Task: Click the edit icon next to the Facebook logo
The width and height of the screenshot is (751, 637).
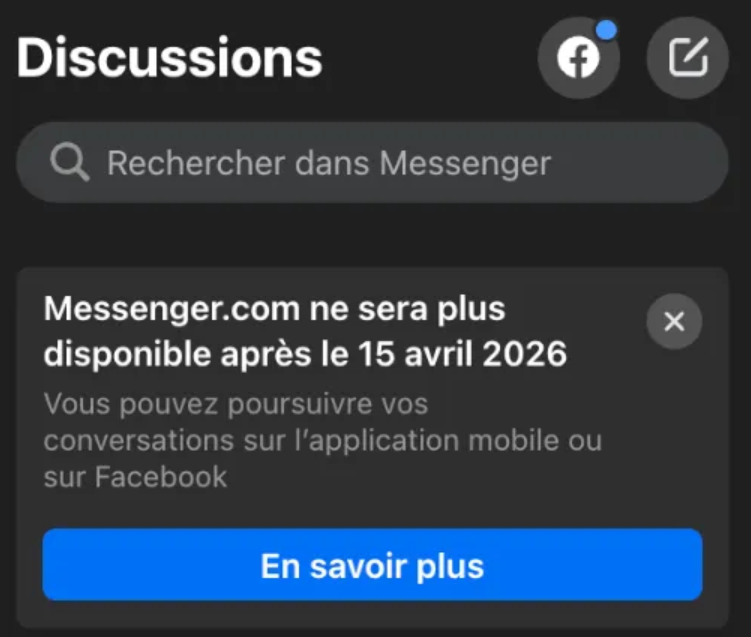Action: (688, 58)
